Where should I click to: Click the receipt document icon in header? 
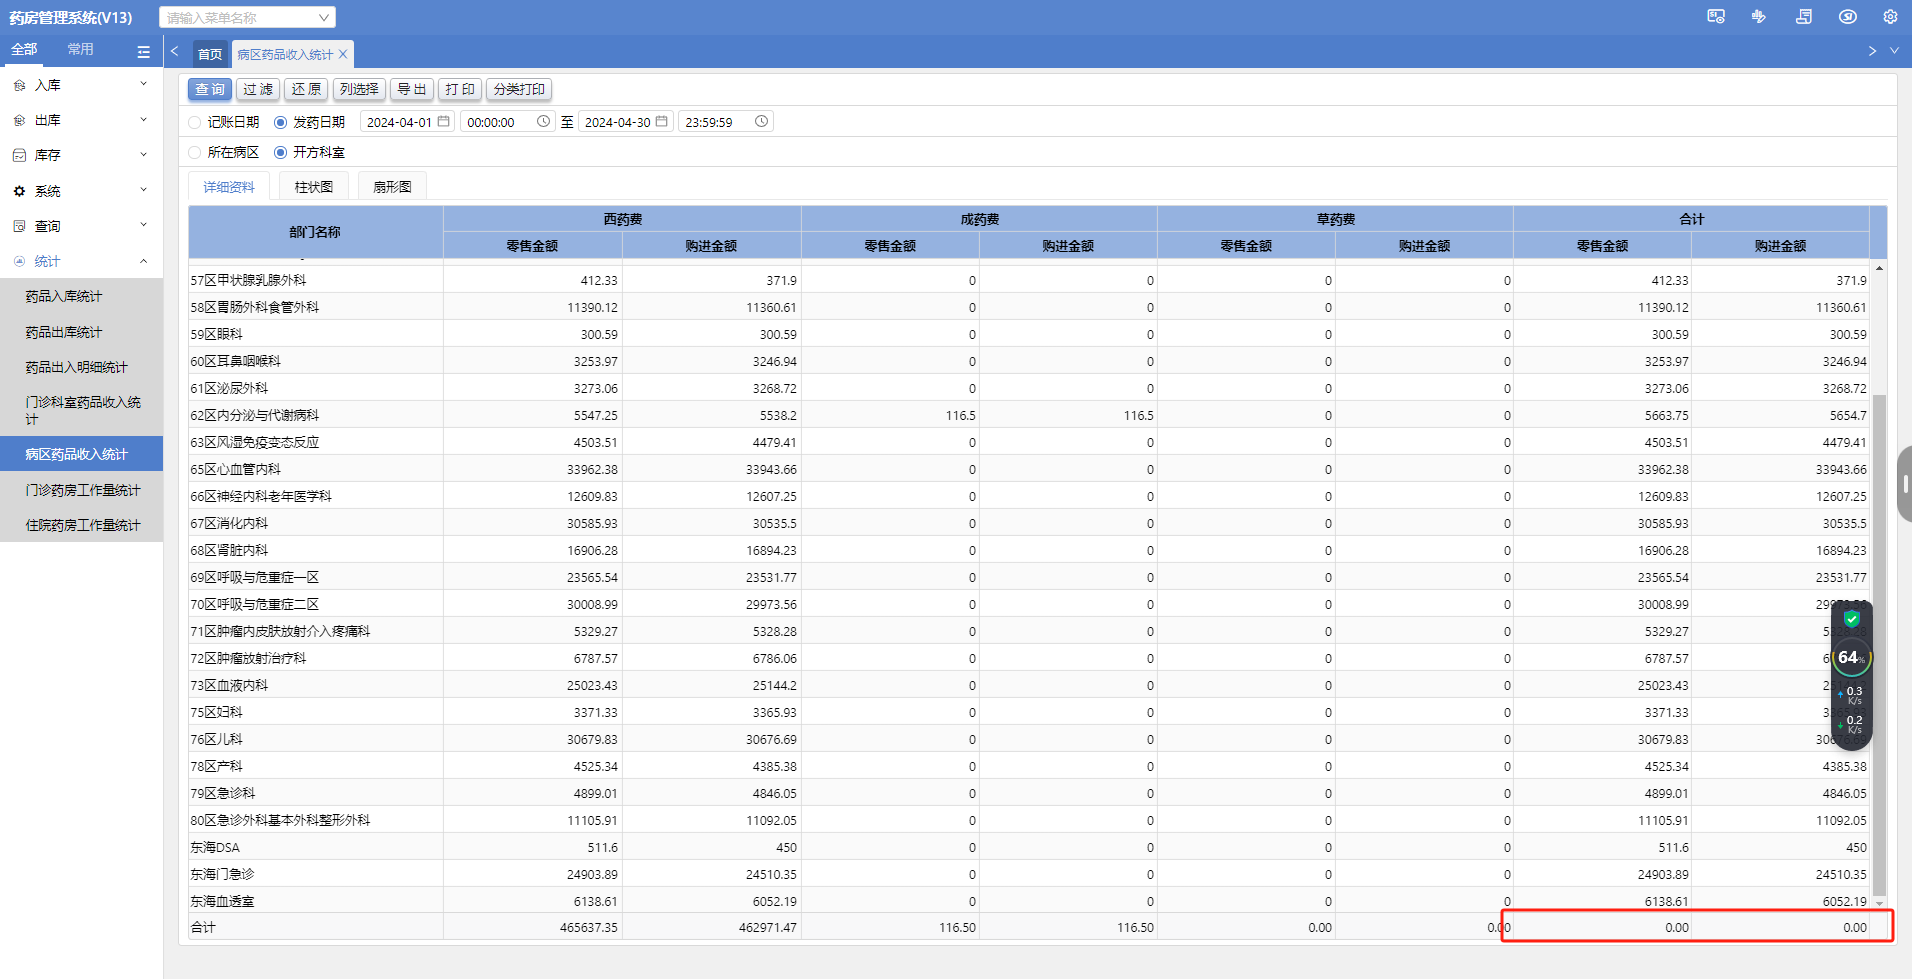click(x=1803, y=17)
